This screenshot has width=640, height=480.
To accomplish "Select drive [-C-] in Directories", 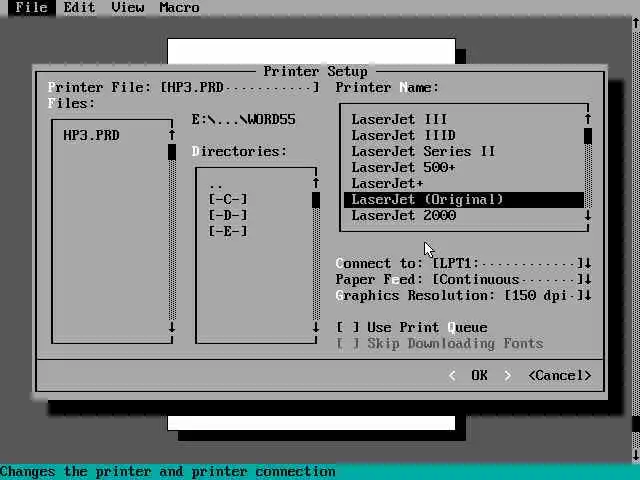I will pyautogui.click(x=228, y=200).
